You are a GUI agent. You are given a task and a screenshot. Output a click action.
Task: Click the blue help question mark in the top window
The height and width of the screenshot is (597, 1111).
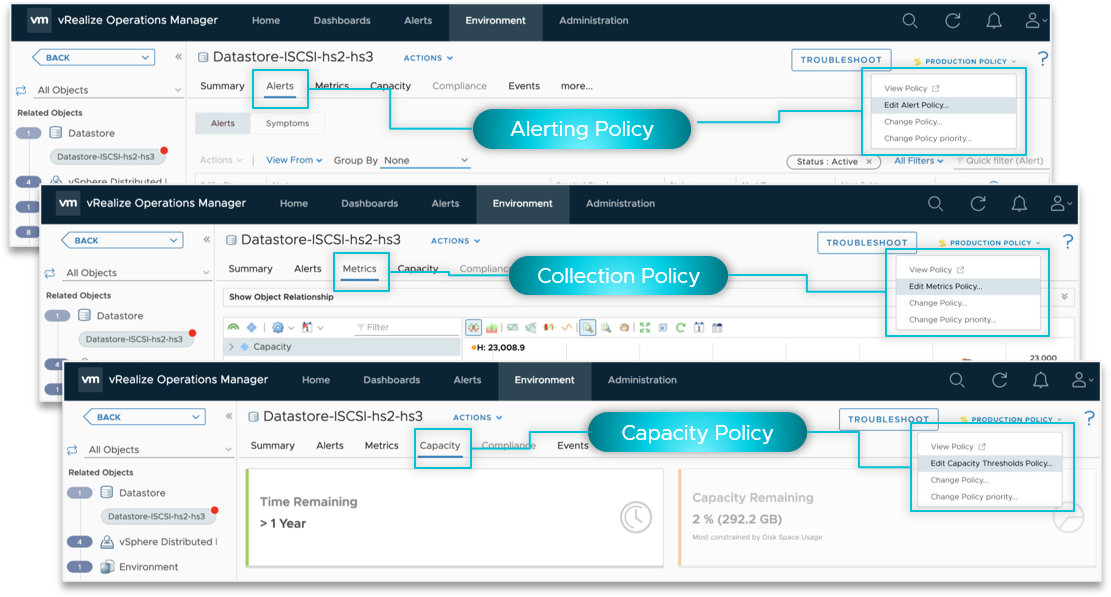pos(1043,60)
